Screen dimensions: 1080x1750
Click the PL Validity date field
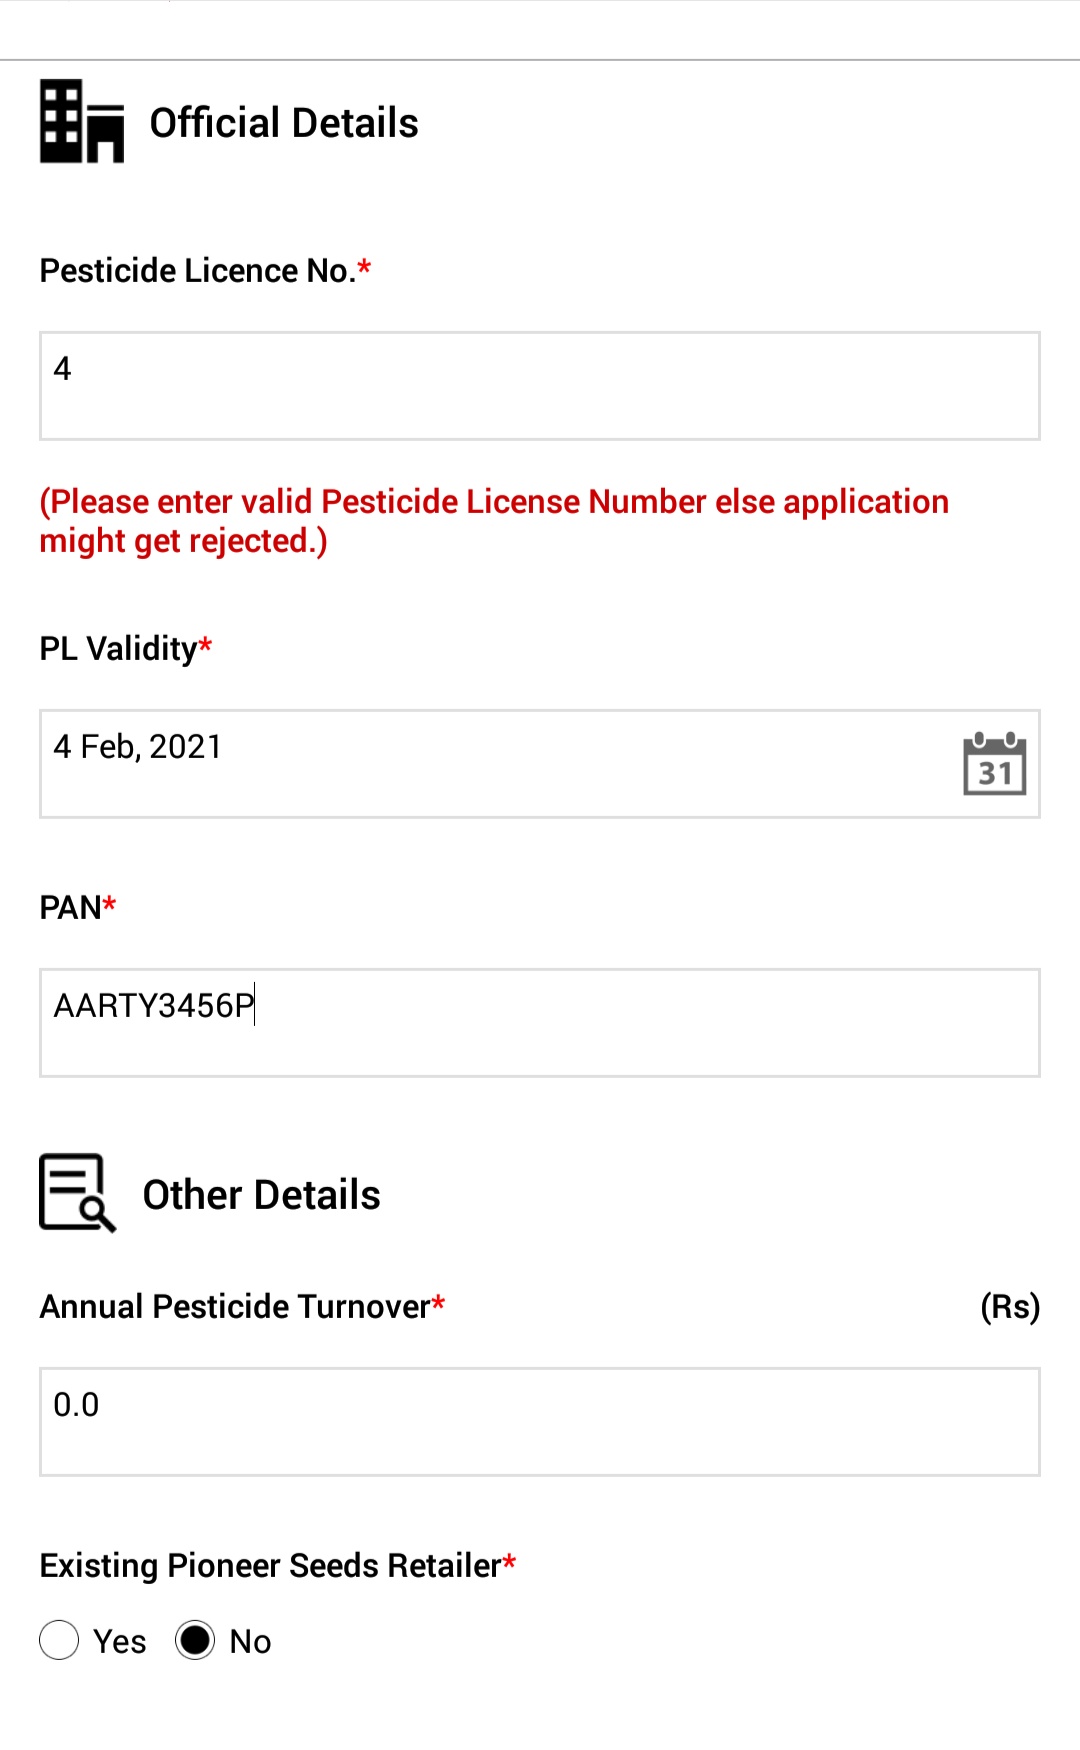click(540, 764)
